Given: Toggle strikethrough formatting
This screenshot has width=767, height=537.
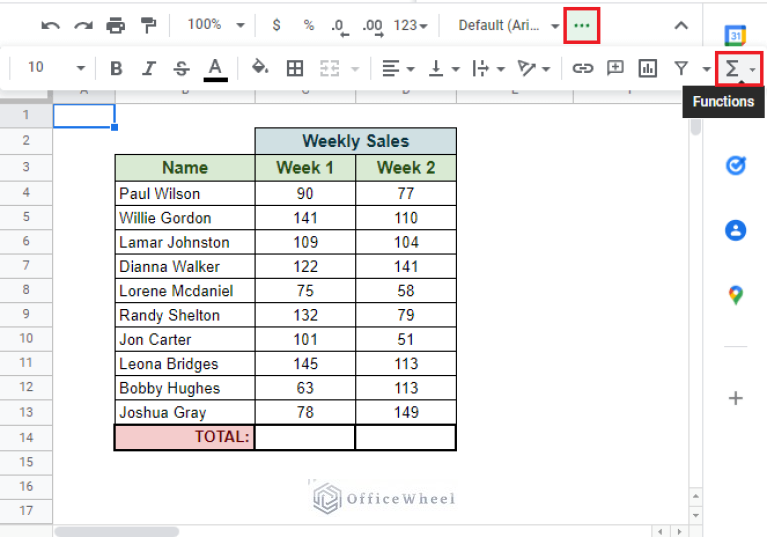Looking at the screenshot, I should point(181,68).
